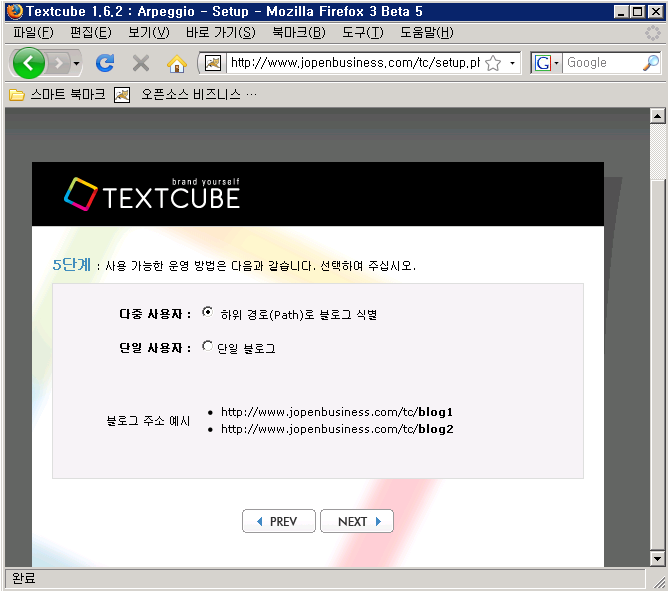Click the window resize grip in the status bar
The width and height of the screenshot is (669, 592).
click(x=660, y=581)
